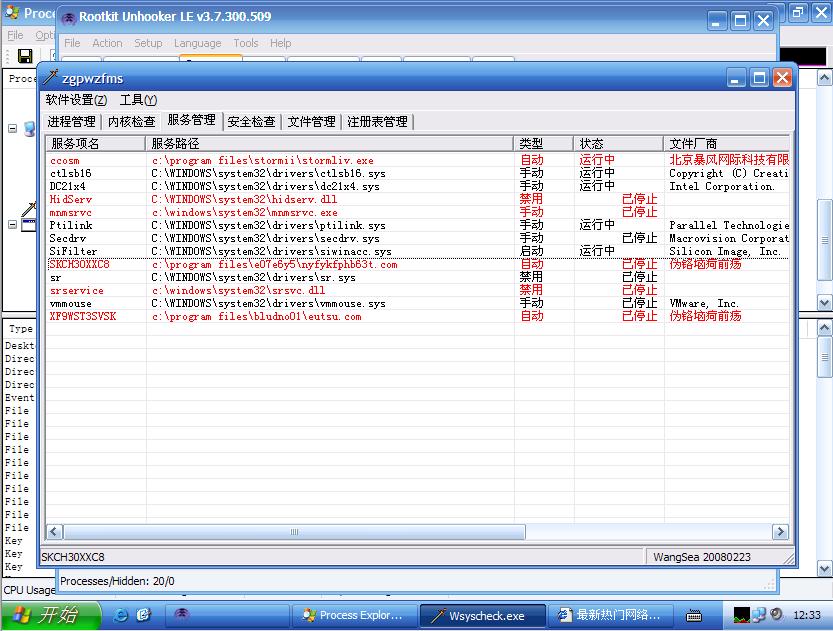Click the zgpwzfms wand title icon
This screenshot has height=631, width=833.
click(50, 78)
